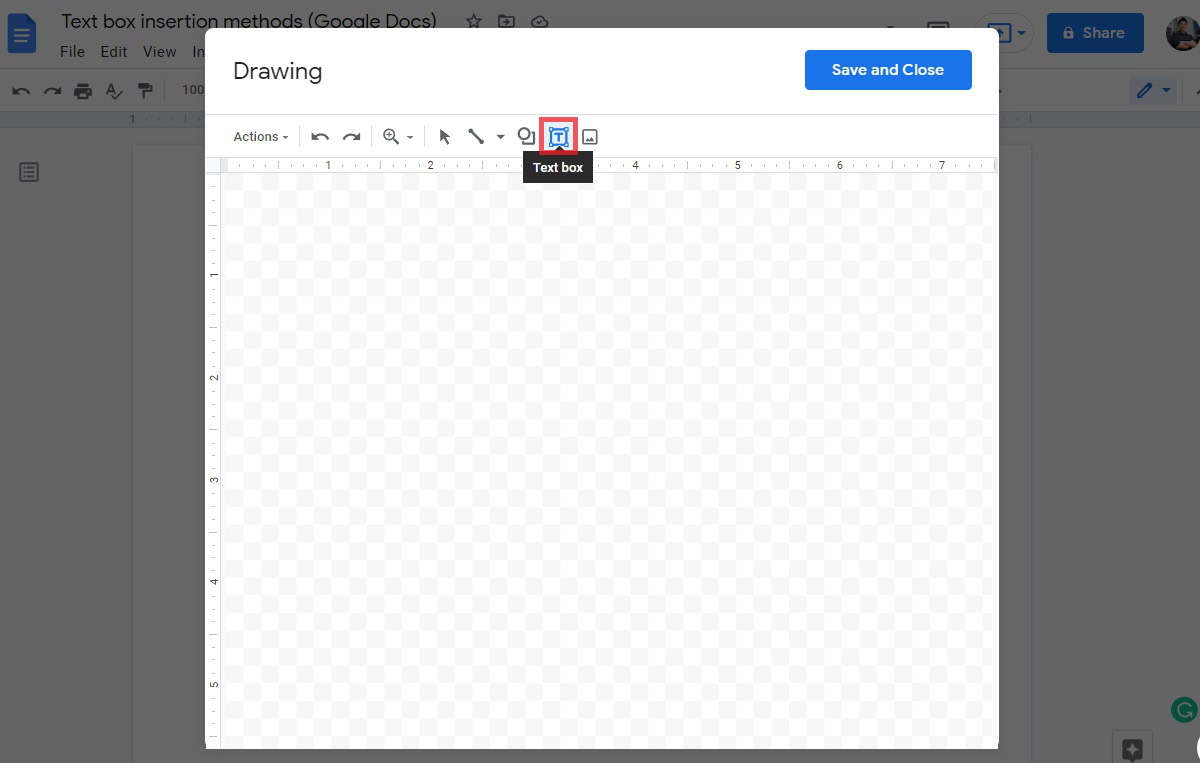
Task: Select the Line tool in Drawing toolbar
Action: tap(476, 137)
